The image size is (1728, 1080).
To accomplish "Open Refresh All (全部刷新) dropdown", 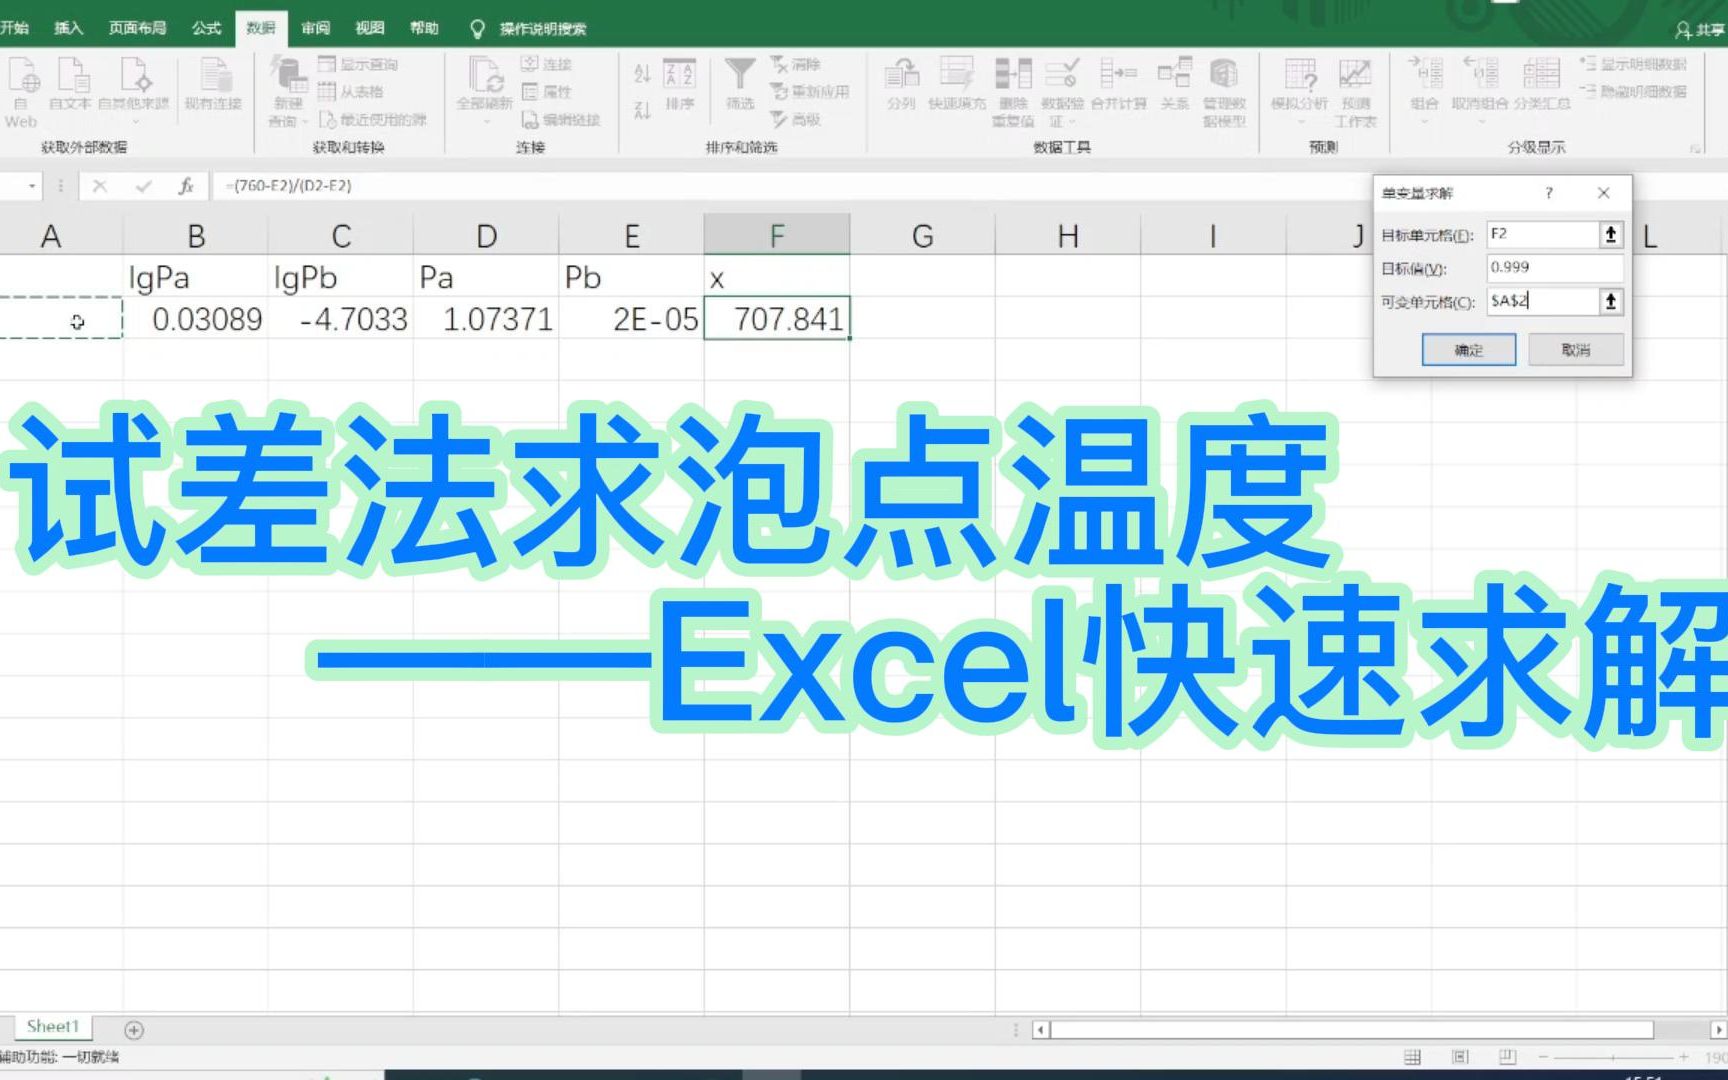I will pyautogui.click(x=485, y=92).
